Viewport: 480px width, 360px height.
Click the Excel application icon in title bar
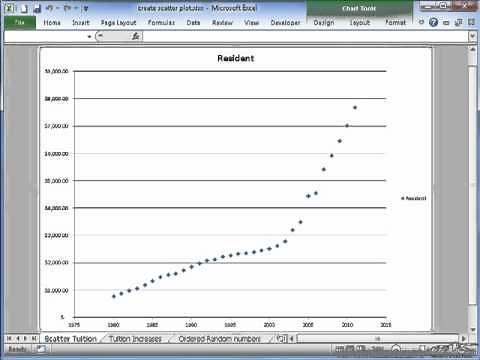pyautogui.click(x=9, y=8)
